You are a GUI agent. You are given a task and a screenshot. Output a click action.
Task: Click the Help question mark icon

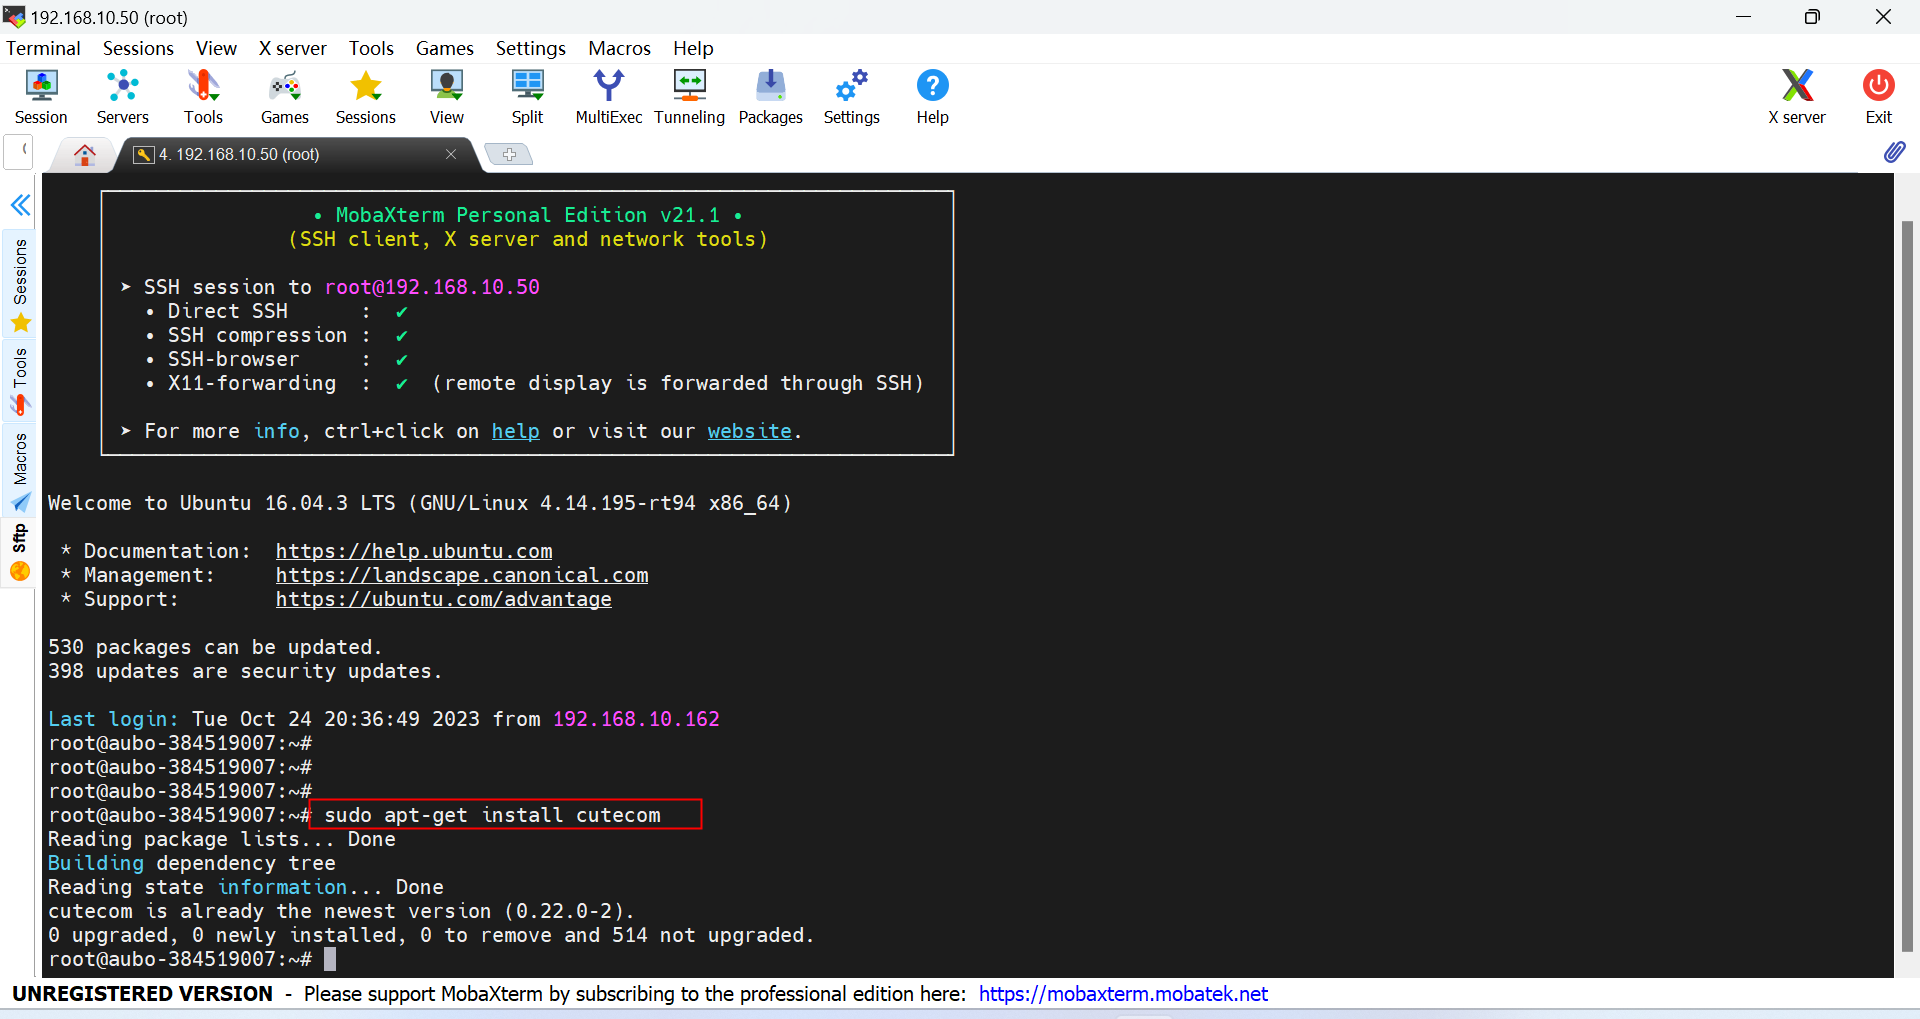pyautogui.click(x=932, y=97)
